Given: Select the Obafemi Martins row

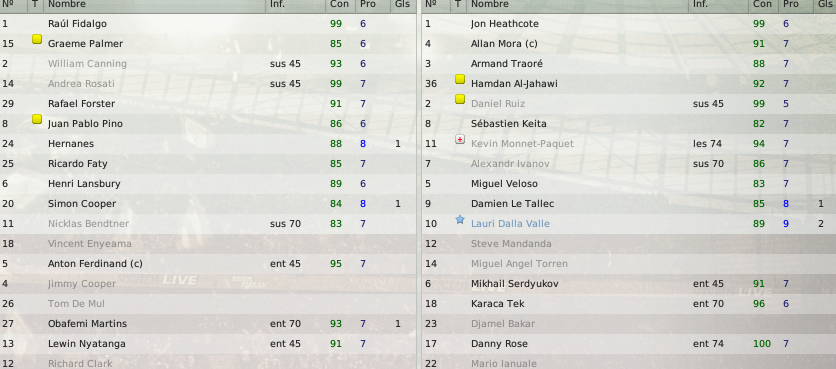Looking at the screenshot, I should tap(208, 324).
